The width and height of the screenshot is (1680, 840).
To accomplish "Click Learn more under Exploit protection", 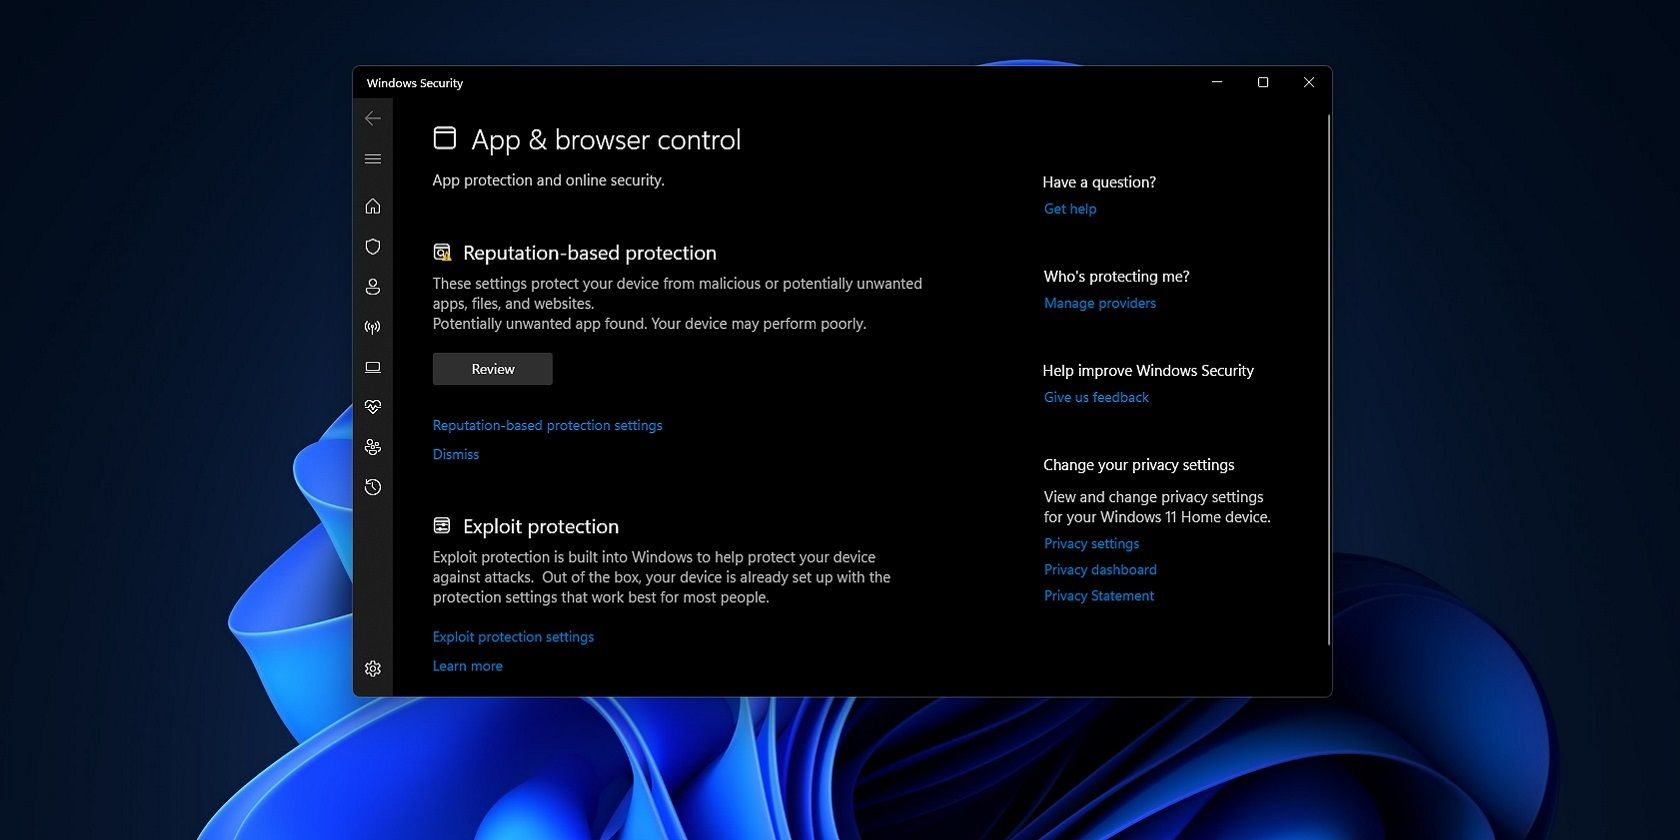I will pos(467,666).
